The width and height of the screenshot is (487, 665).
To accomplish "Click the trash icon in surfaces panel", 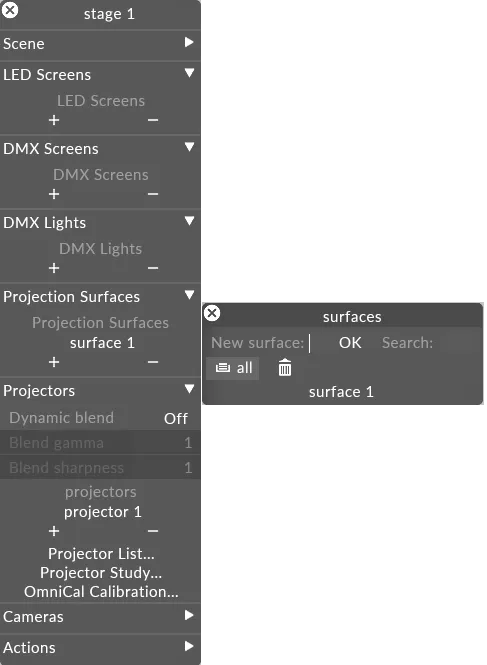I will coord(285,368).
